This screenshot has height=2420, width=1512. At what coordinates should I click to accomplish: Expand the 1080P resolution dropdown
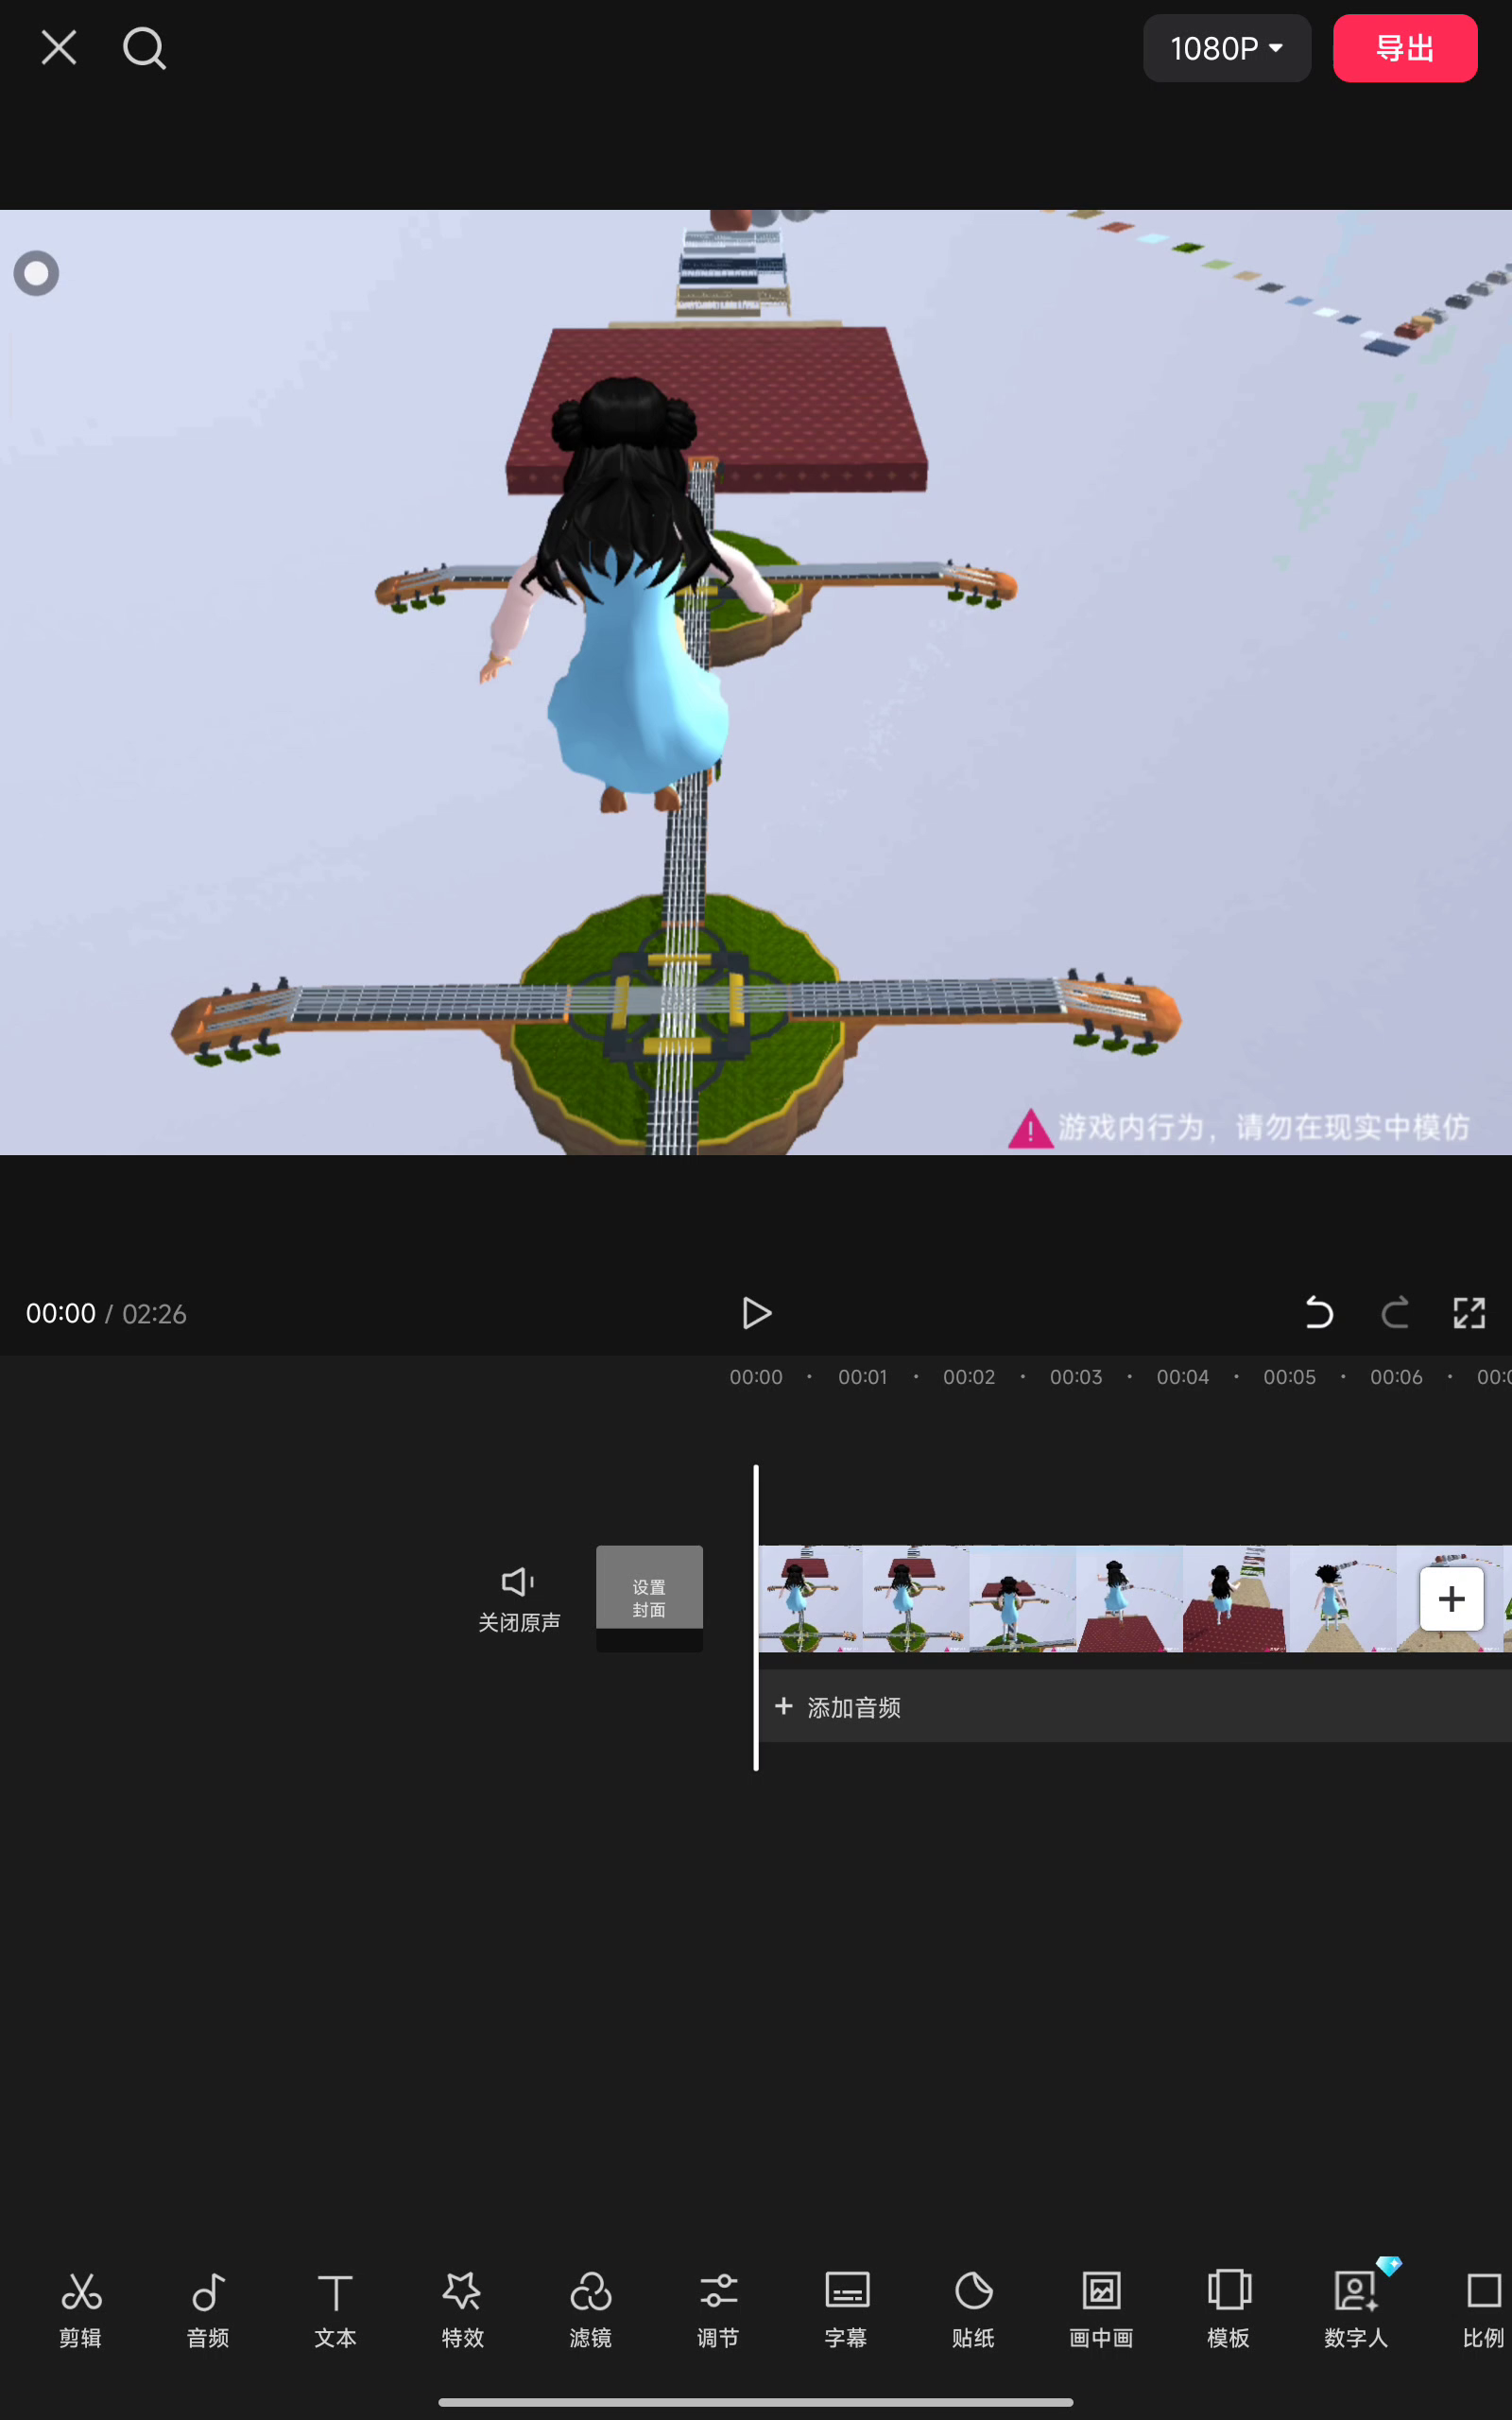1226,48
